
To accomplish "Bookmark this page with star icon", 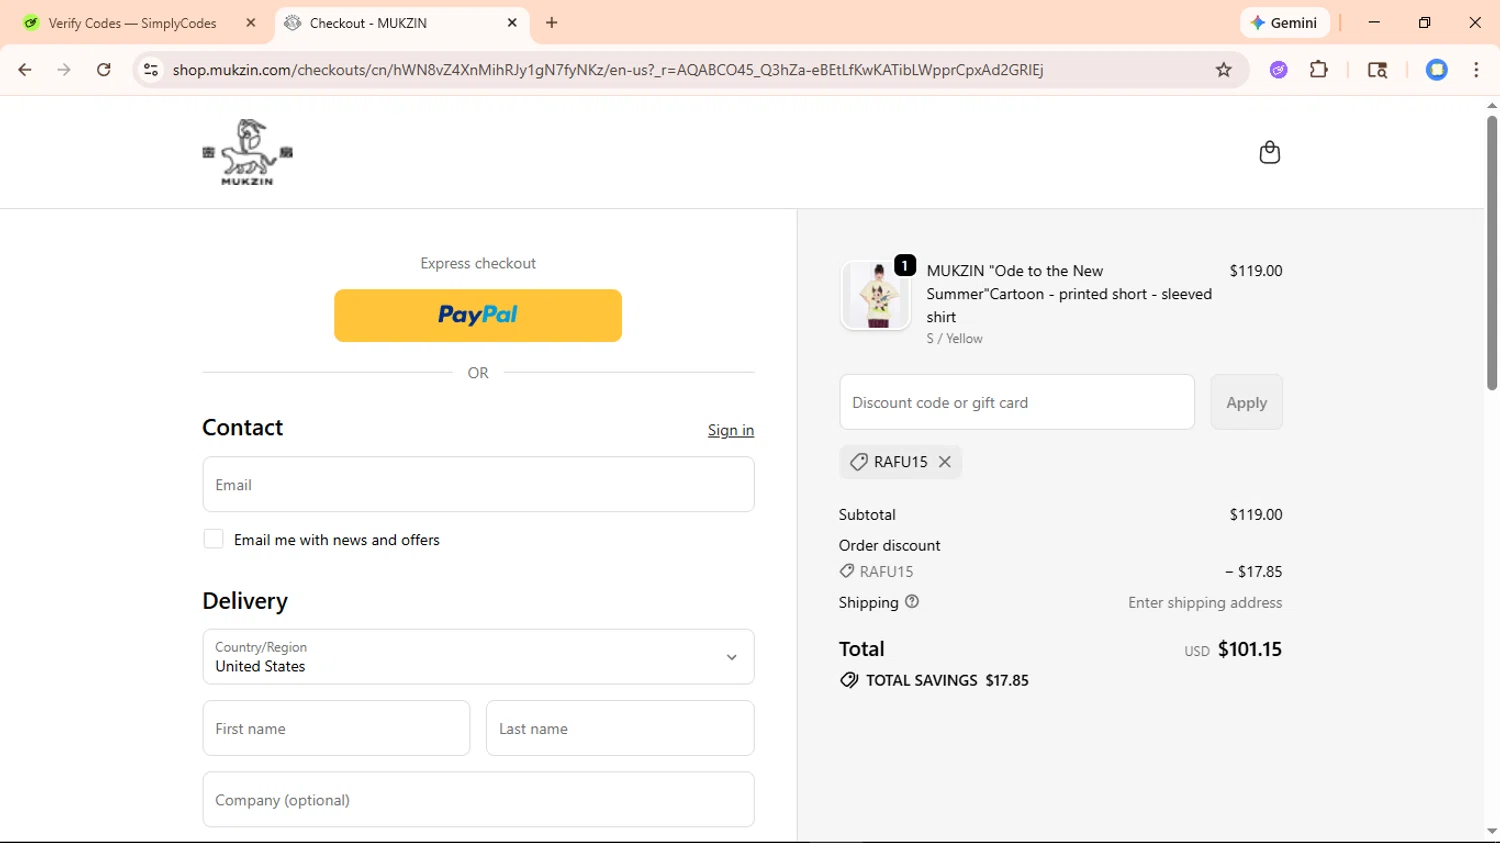I will click(x=1223, y=70).
